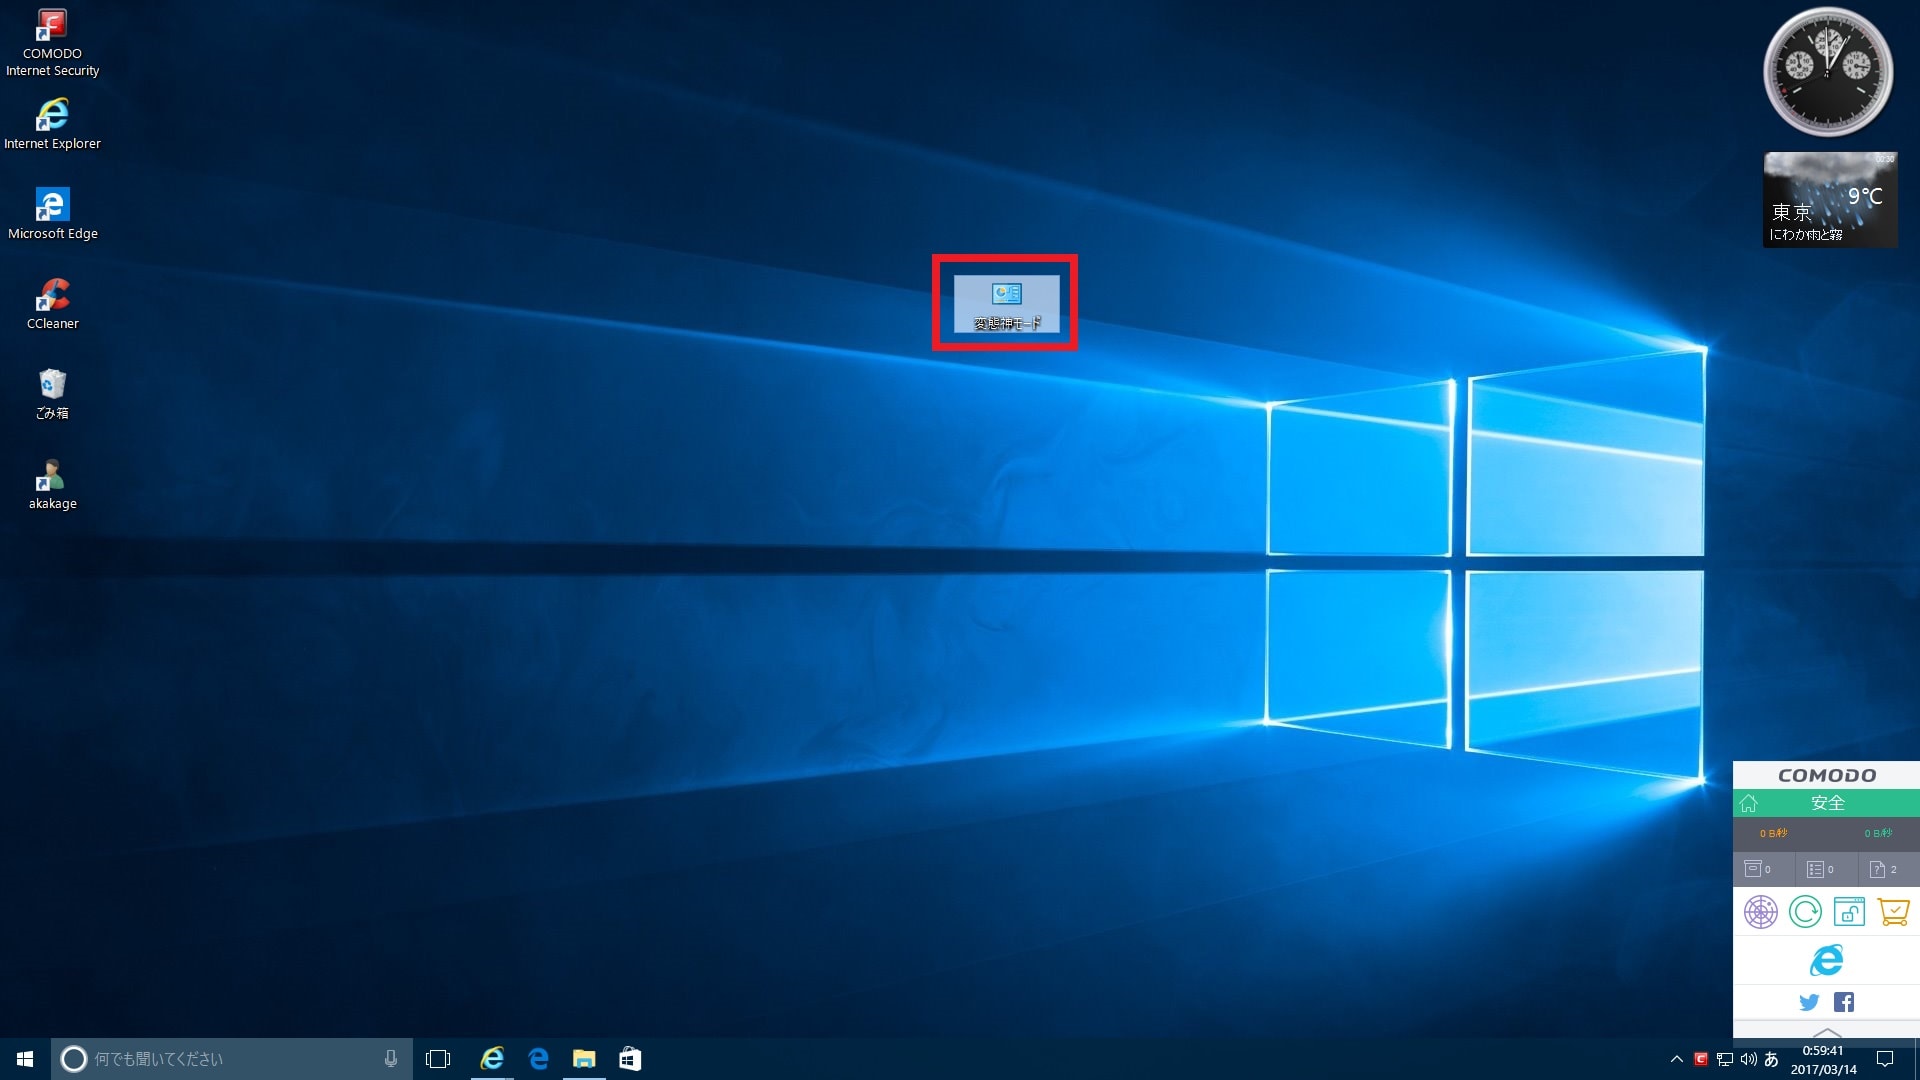Click the COMODO shopping cart icon
Image resolution: width=1920 pixels, height=1080 pixels.
[x=1894, y=912]
